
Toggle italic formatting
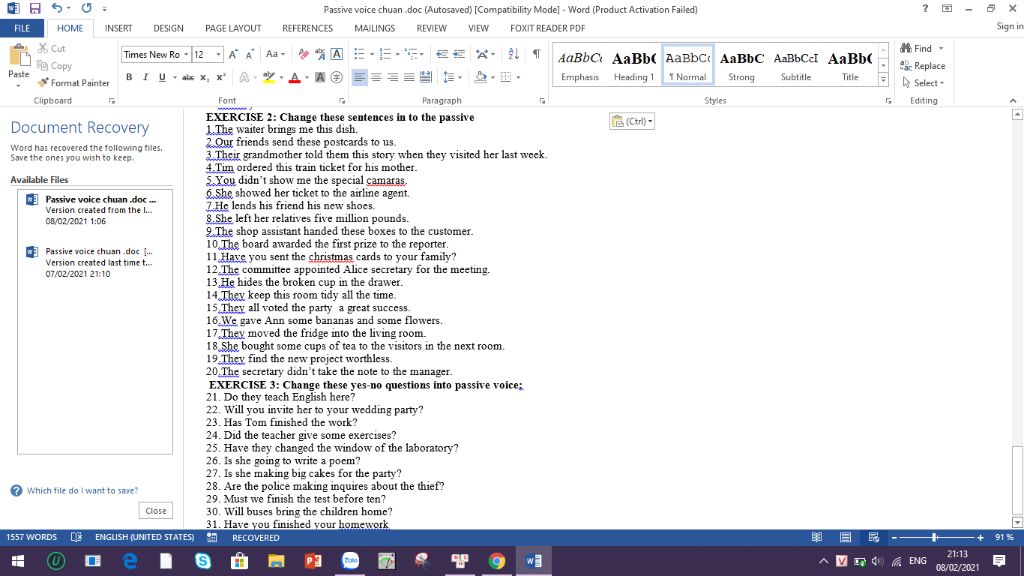[145, 77]
